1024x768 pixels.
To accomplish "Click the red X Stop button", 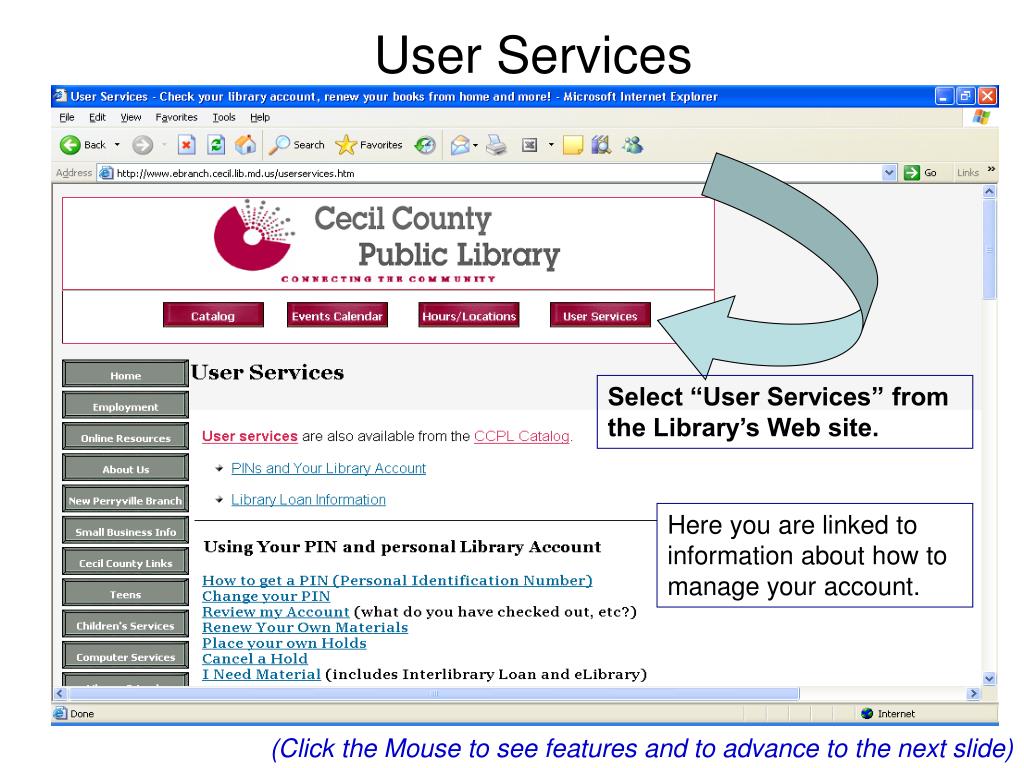I will click(x=187, y=144).
